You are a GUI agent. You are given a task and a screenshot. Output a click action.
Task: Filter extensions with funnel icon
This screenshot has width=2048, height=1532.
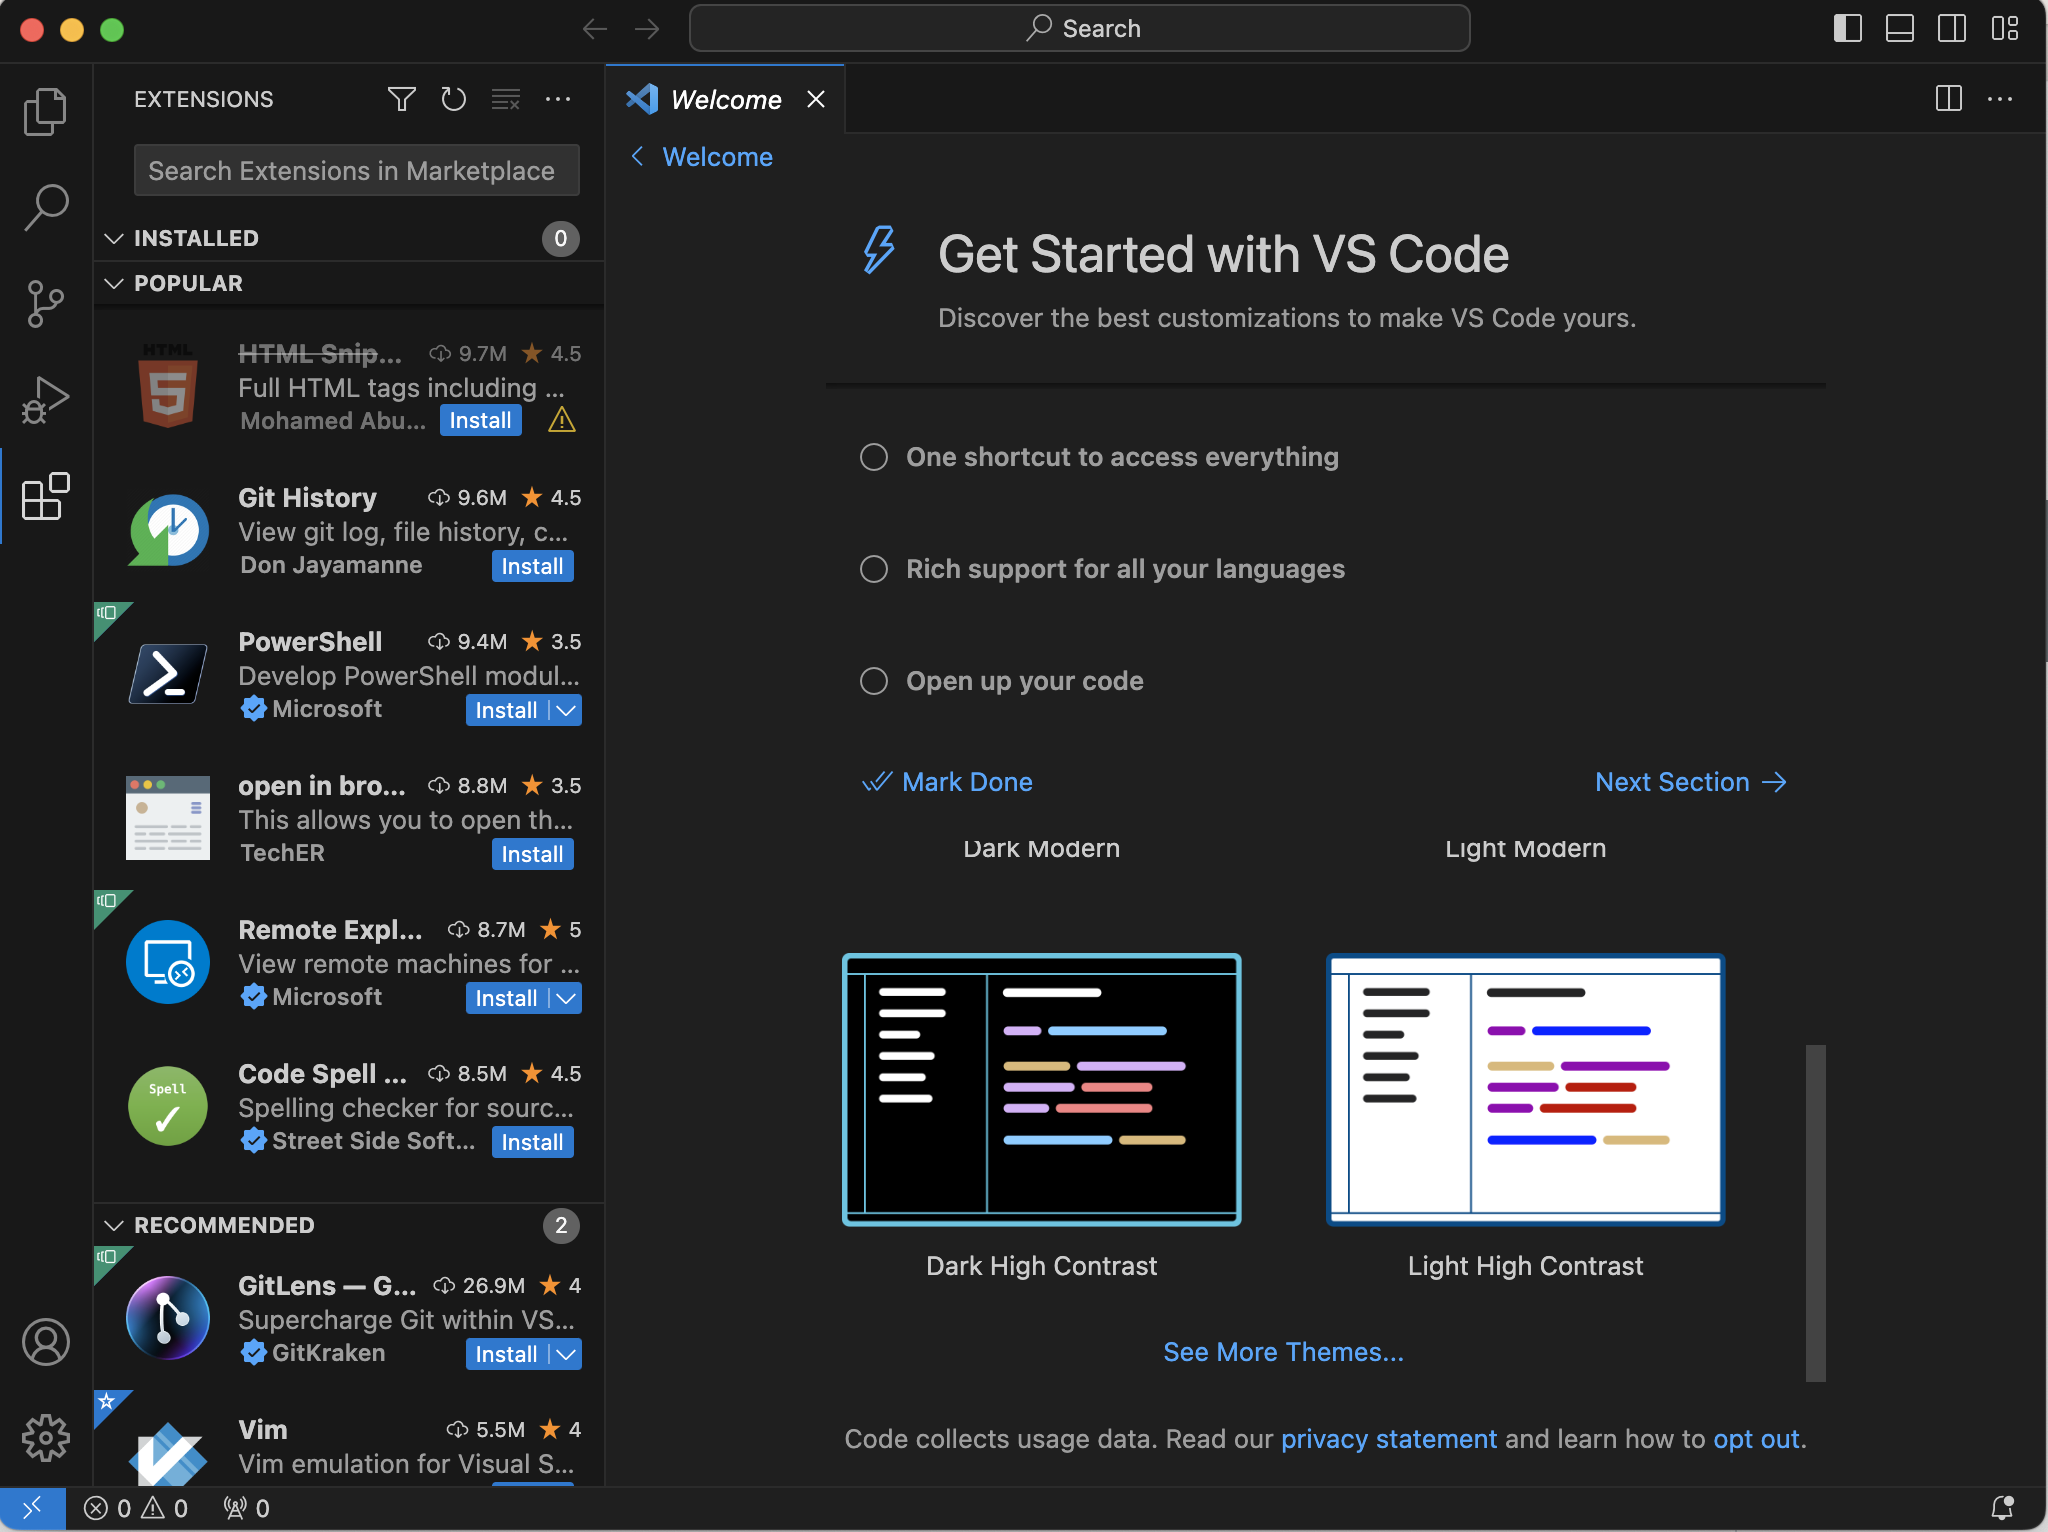401,99
